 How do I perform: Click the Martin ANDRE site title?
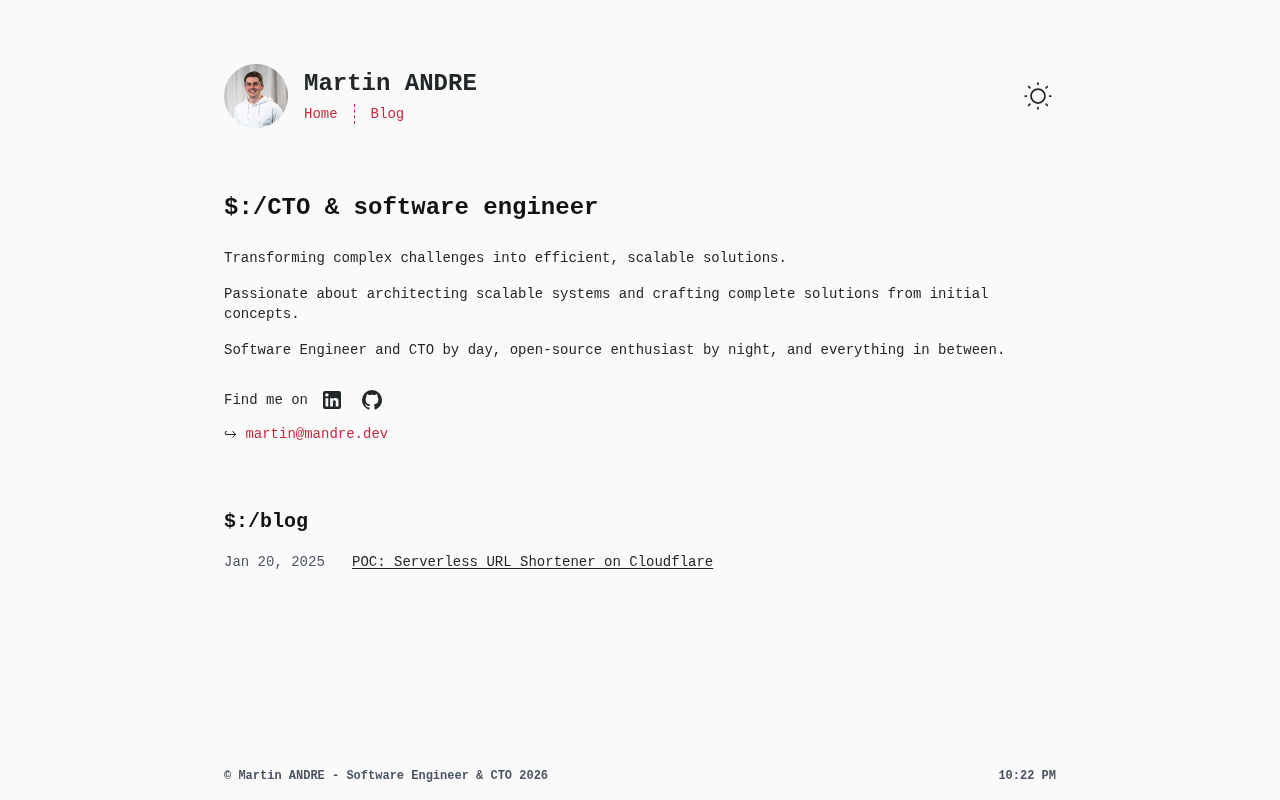(390, 83)
